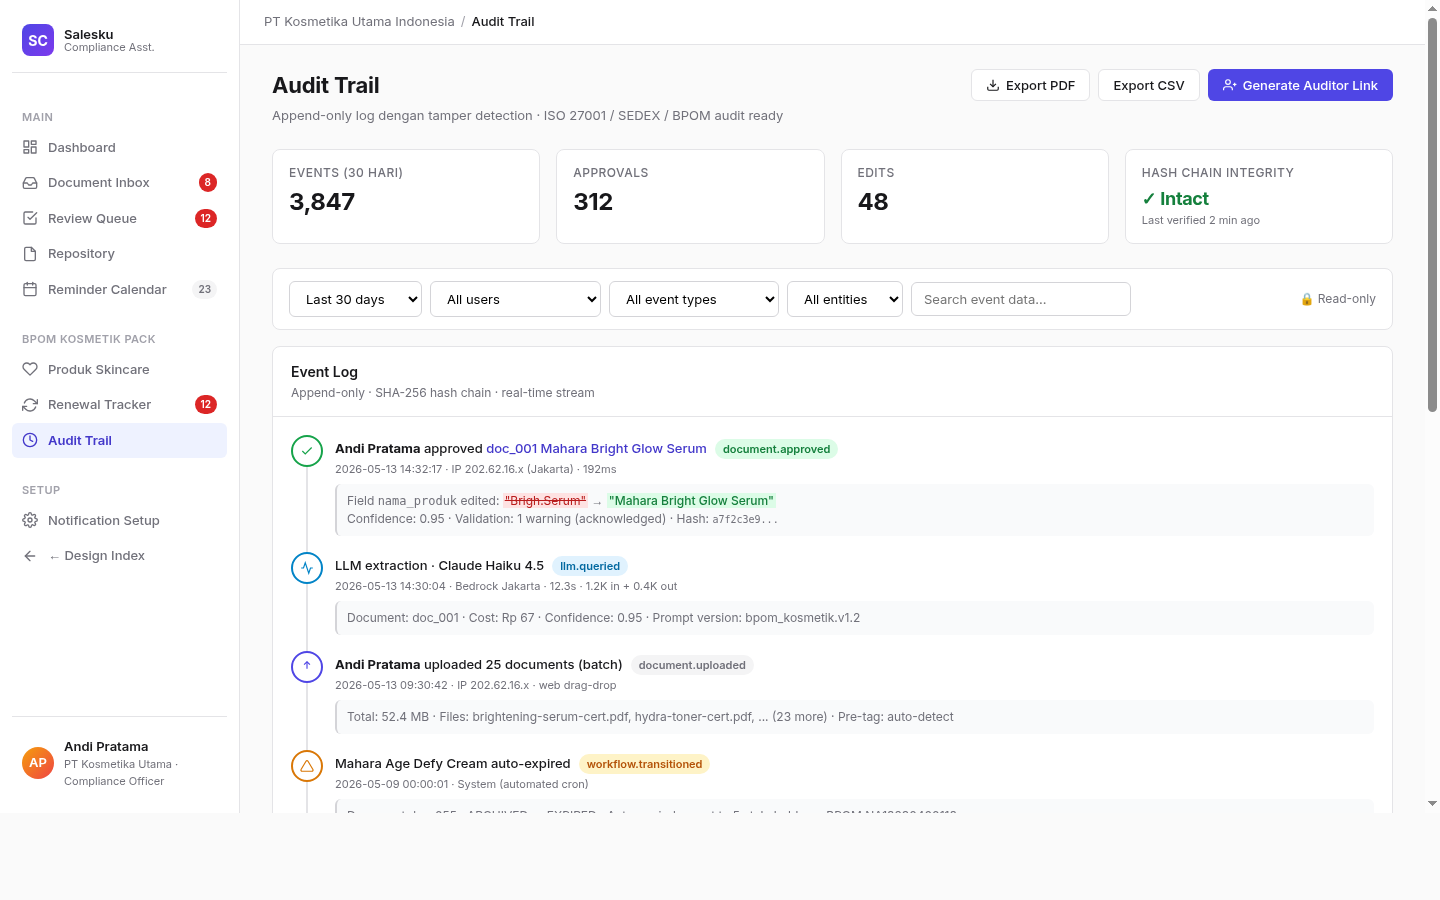The image size is (1440, 900).
Task: Click "Andi Pratama uploaded 25 documents (batch)" title
Action: pyautogui.click(x=478, y=664)
